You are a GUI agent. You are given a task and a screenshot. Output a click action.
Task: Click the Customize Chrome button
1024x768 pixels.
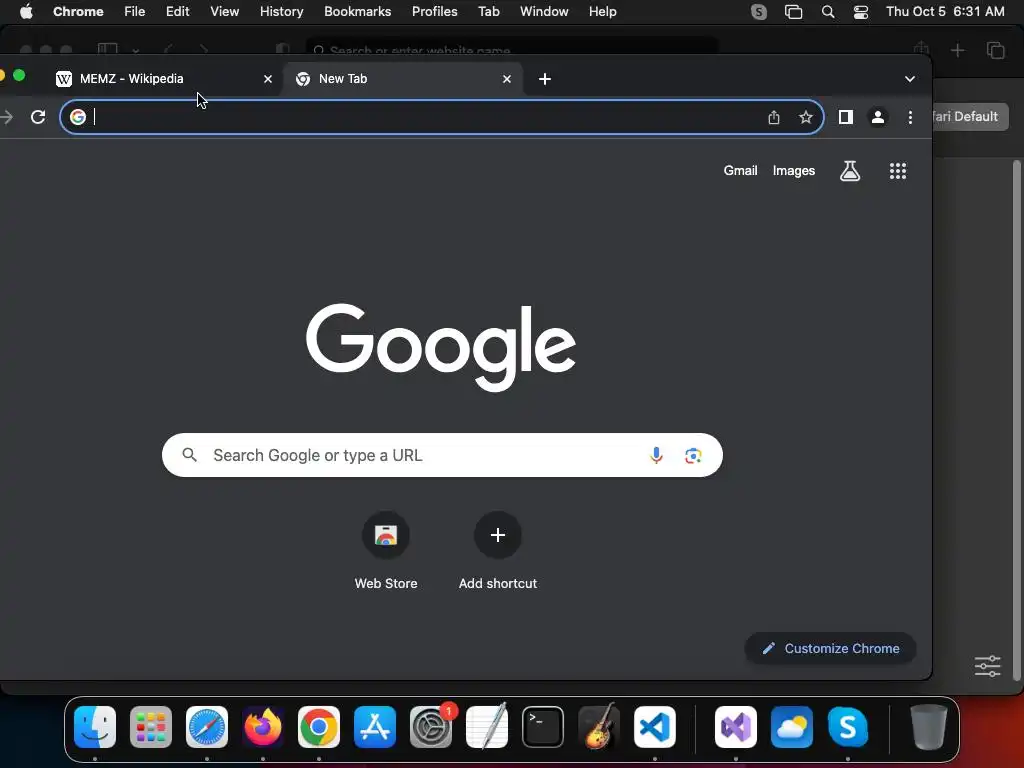pos(830,648)
